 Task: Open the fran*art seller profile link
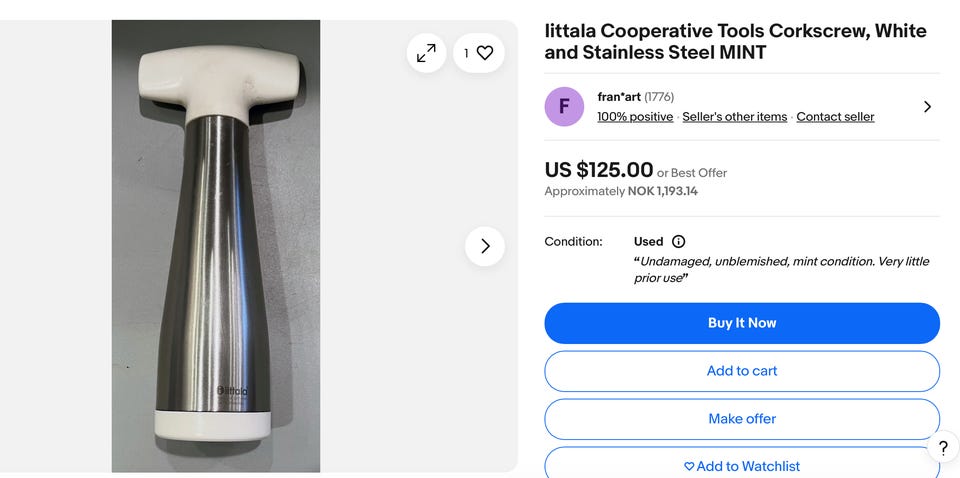(x=618, y=97)
